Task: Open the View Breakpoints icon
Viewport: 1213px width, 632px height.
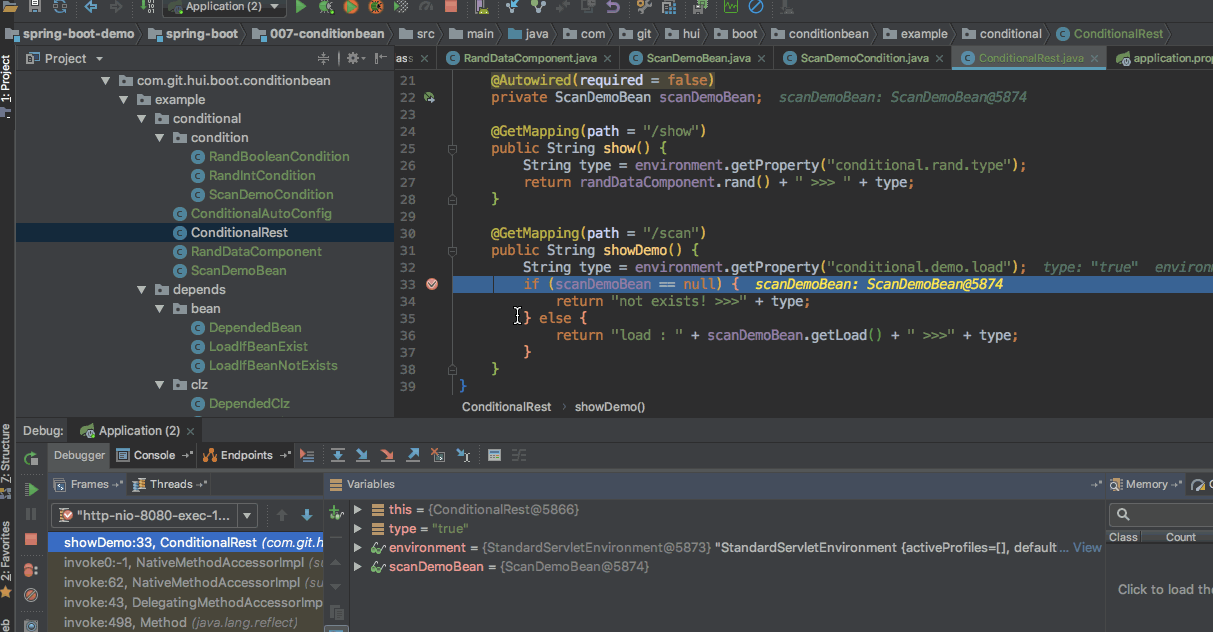Action: tap(31, 568)
